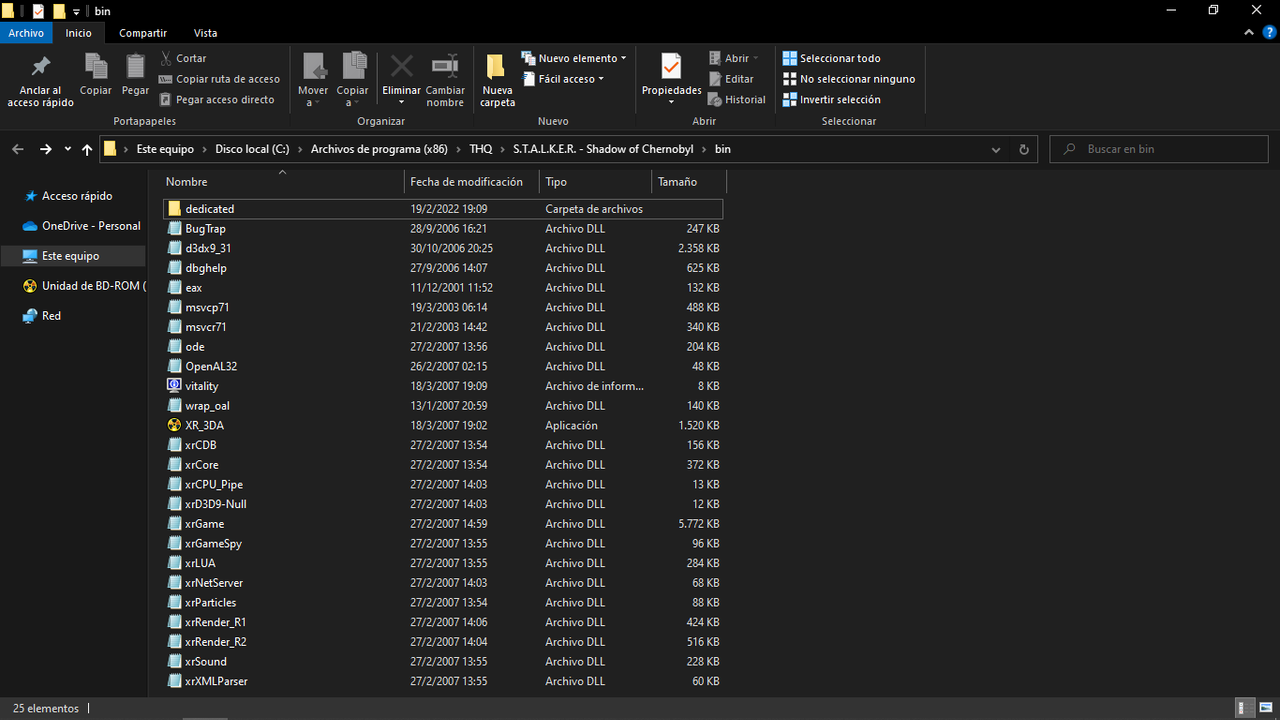This screenshot has width=1280, height=720.
Task: Click Seleccionar todo
Action: pos(831,58)
